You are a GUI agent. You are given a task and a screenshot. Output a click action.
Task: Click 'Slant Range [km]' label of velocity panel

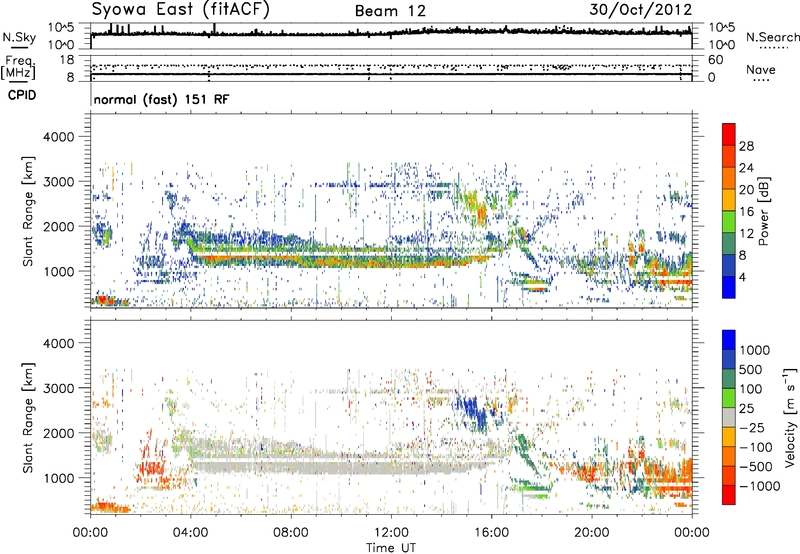pos(28,417)
